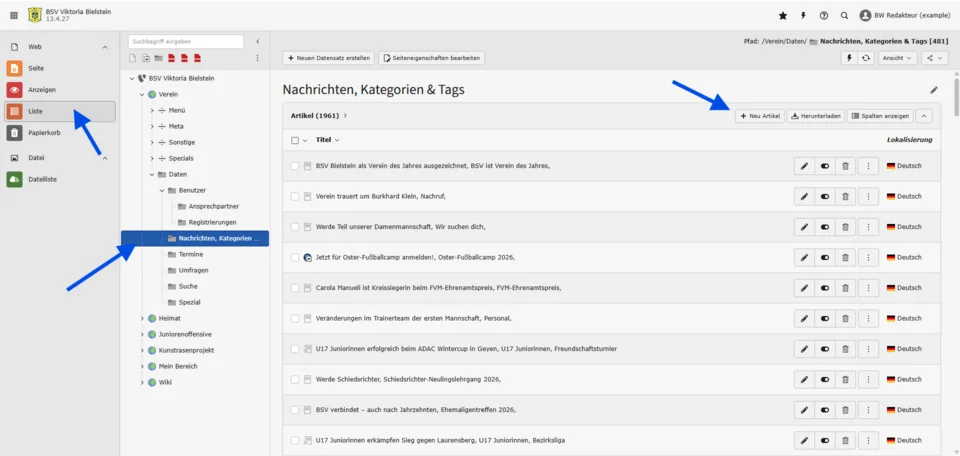Toggle the module menu grid icon

[x=14, y=15]
